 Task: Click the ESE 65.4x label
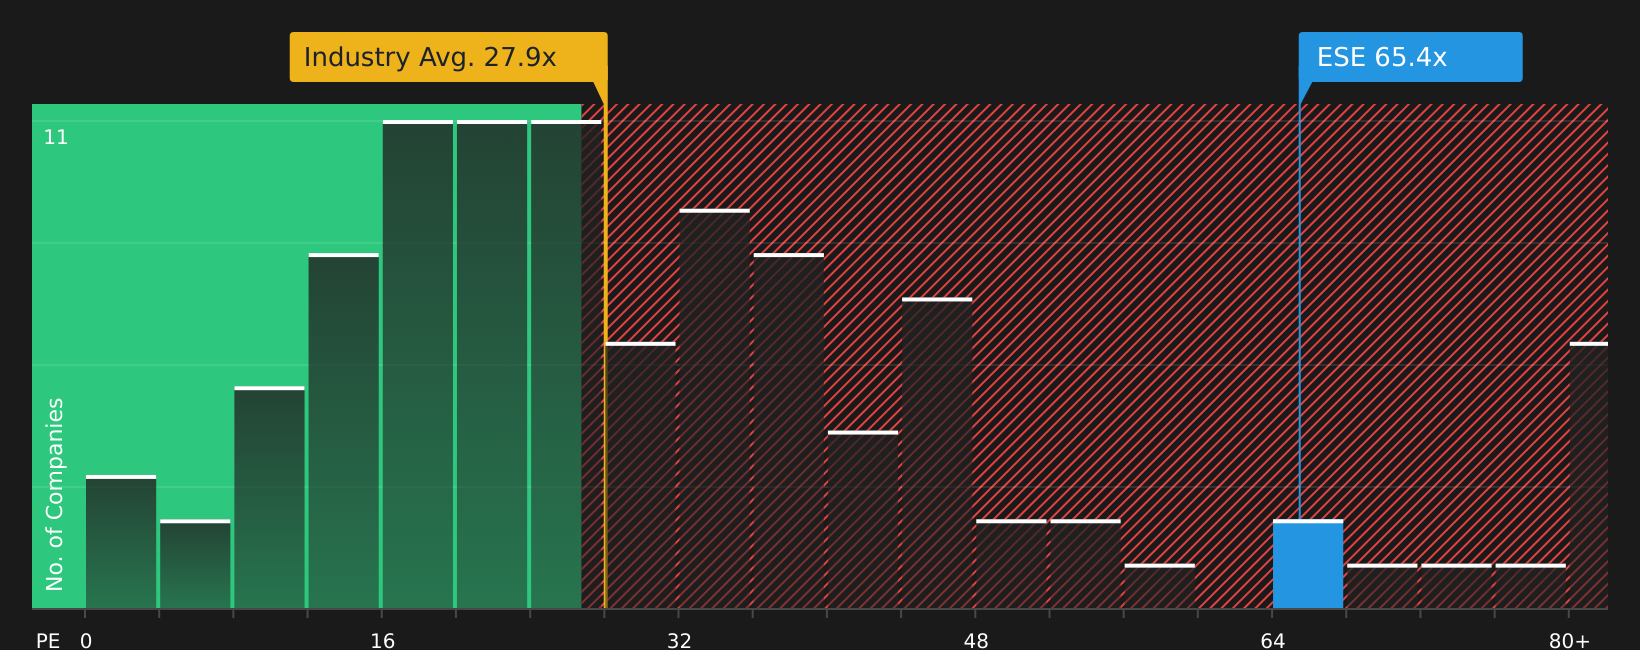pyautogui.click(x=1410, y=57)
